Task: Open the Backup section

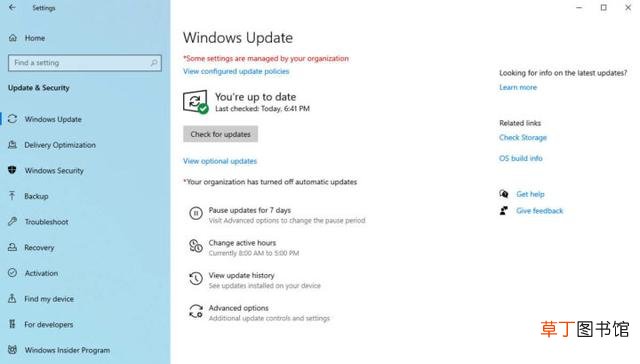Action: coord(36,196)
